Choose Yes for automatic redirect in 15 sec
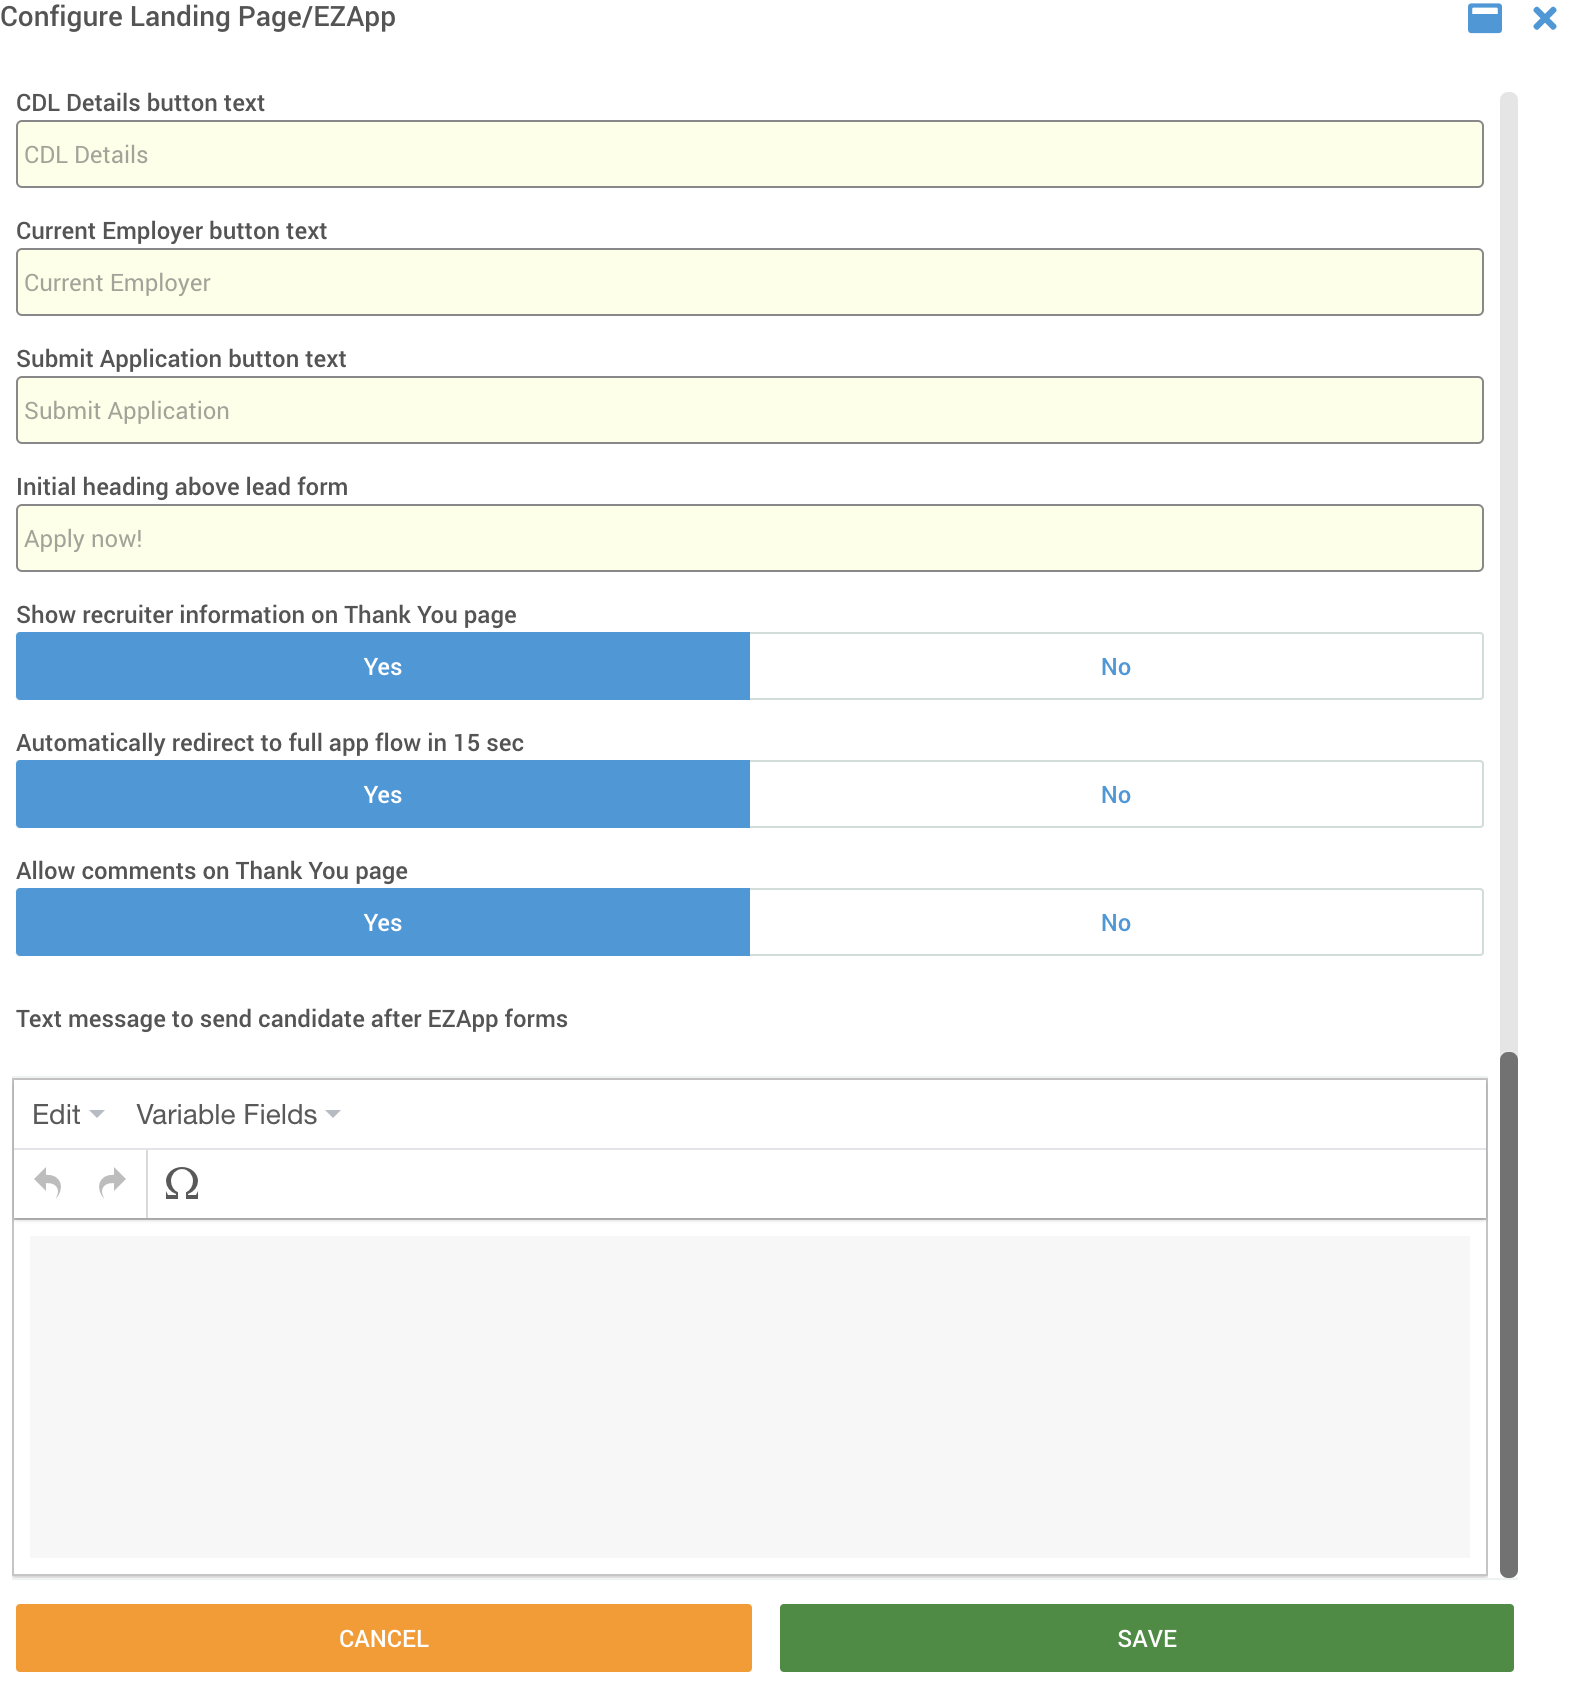 point(383,794)
